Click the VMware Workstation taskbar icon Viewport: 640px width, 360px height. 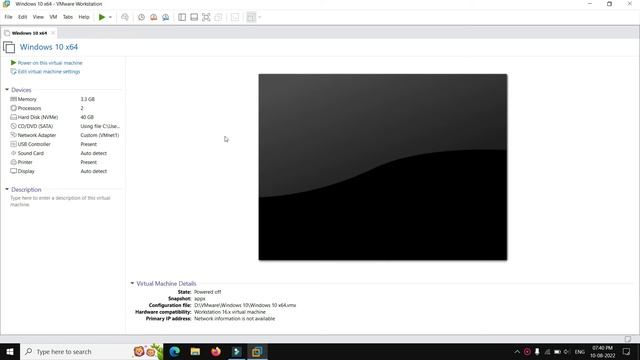click(x=257, y=351)
